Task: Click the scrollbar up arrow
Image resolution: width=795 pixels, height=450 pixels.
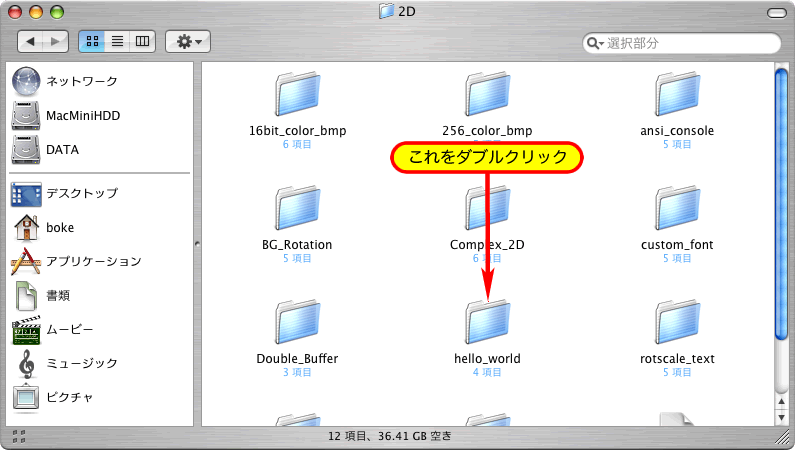Action: 781,402
